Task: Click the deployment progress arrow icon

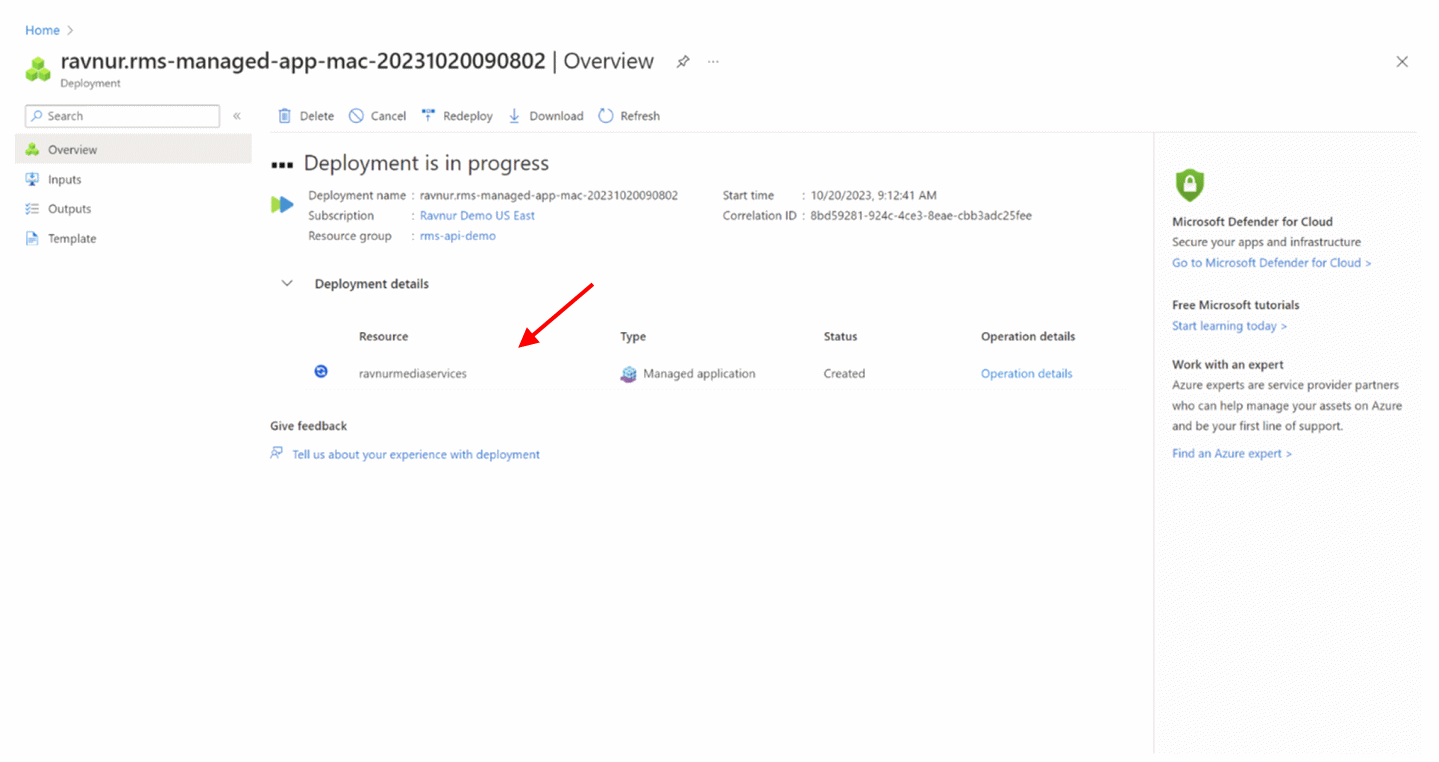Action: click(x=282, y=205)
